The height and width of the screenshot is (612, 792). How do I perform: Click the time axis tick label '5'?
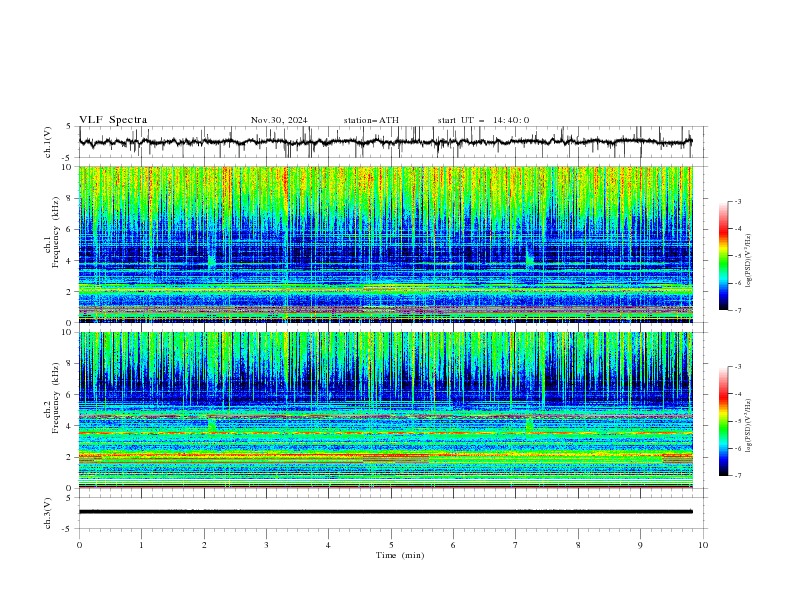pos(391,545)
